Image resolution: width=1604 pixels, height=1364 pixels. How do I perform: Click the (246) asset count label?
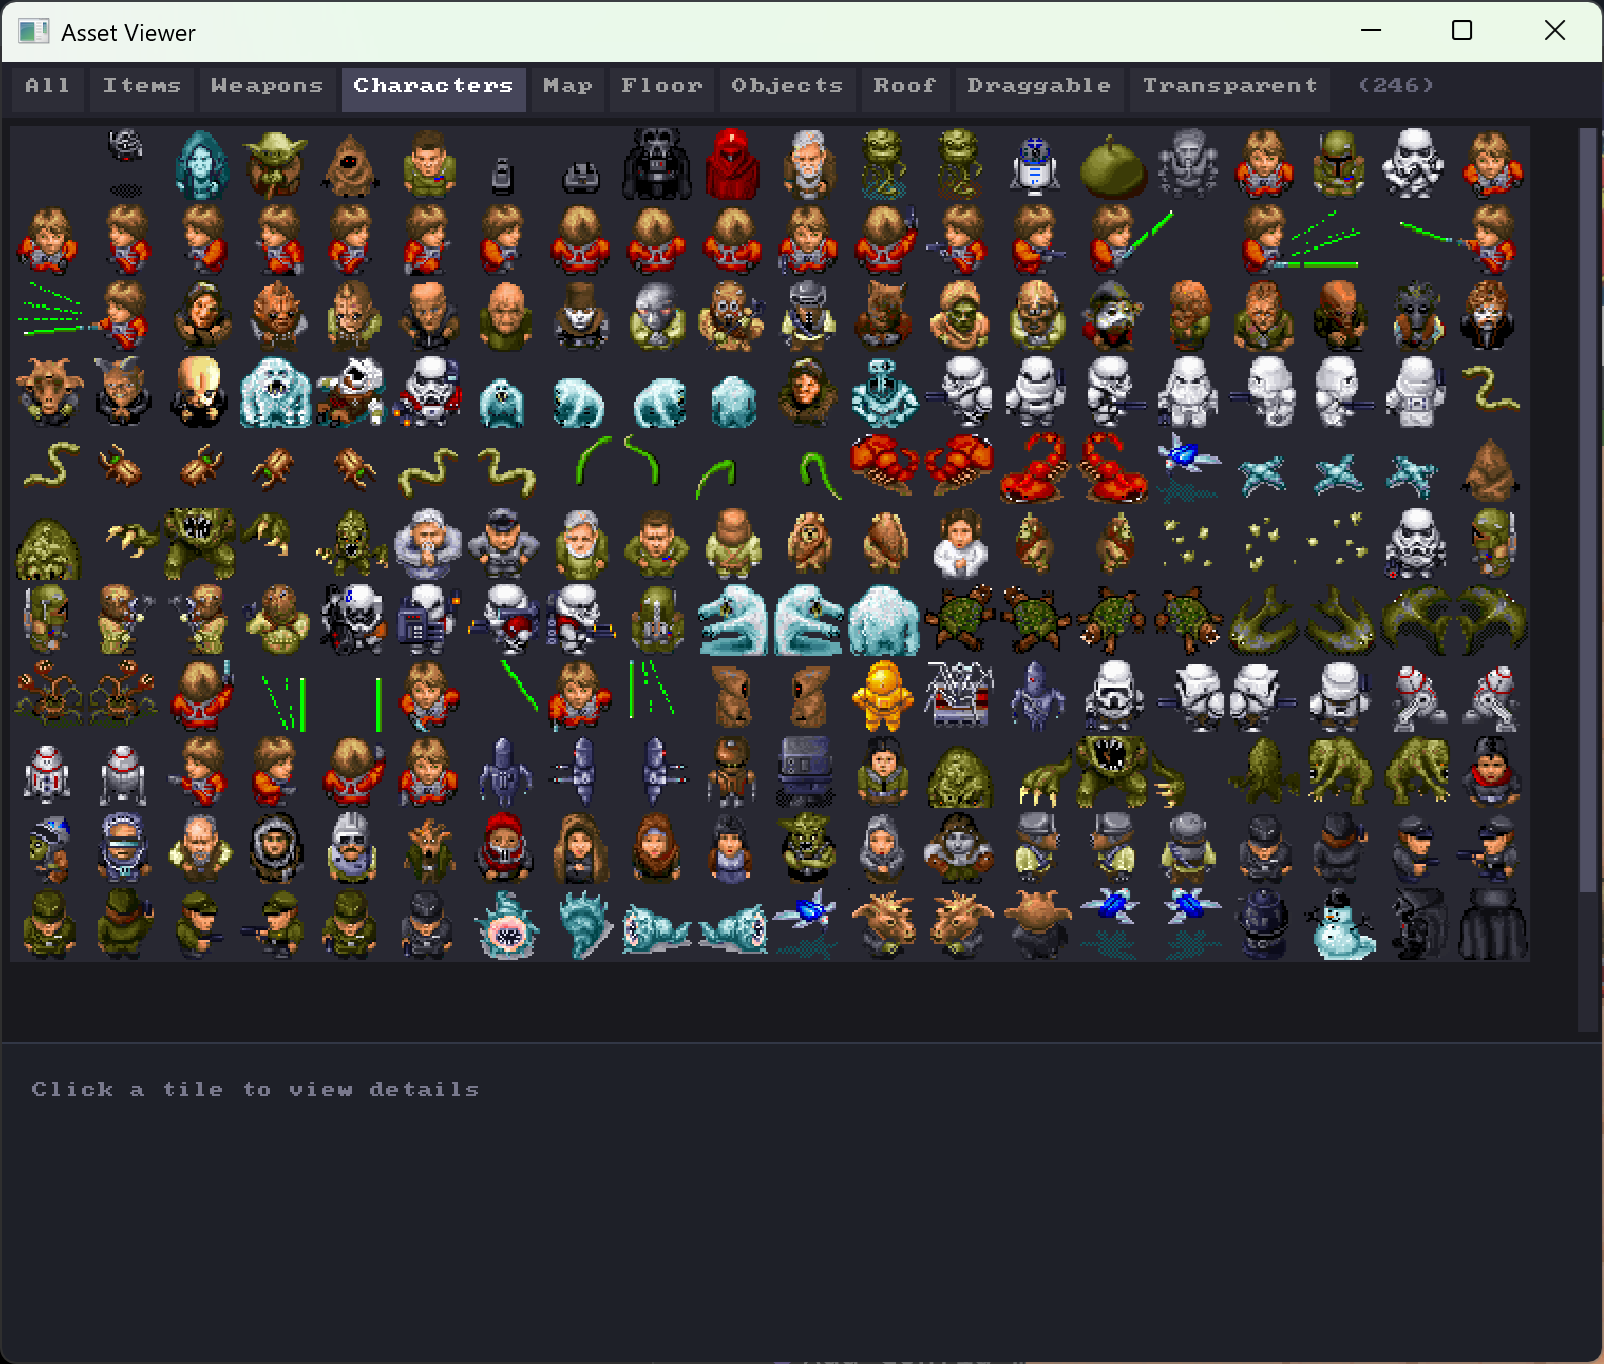click(x=1396, y=86)
